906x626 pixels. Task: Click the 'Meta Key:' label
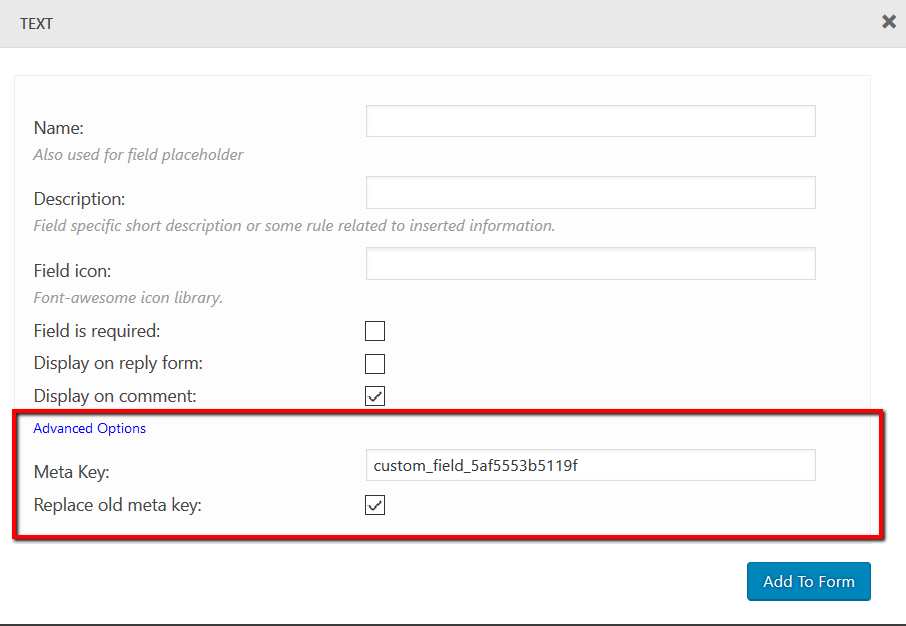(71, 472)
